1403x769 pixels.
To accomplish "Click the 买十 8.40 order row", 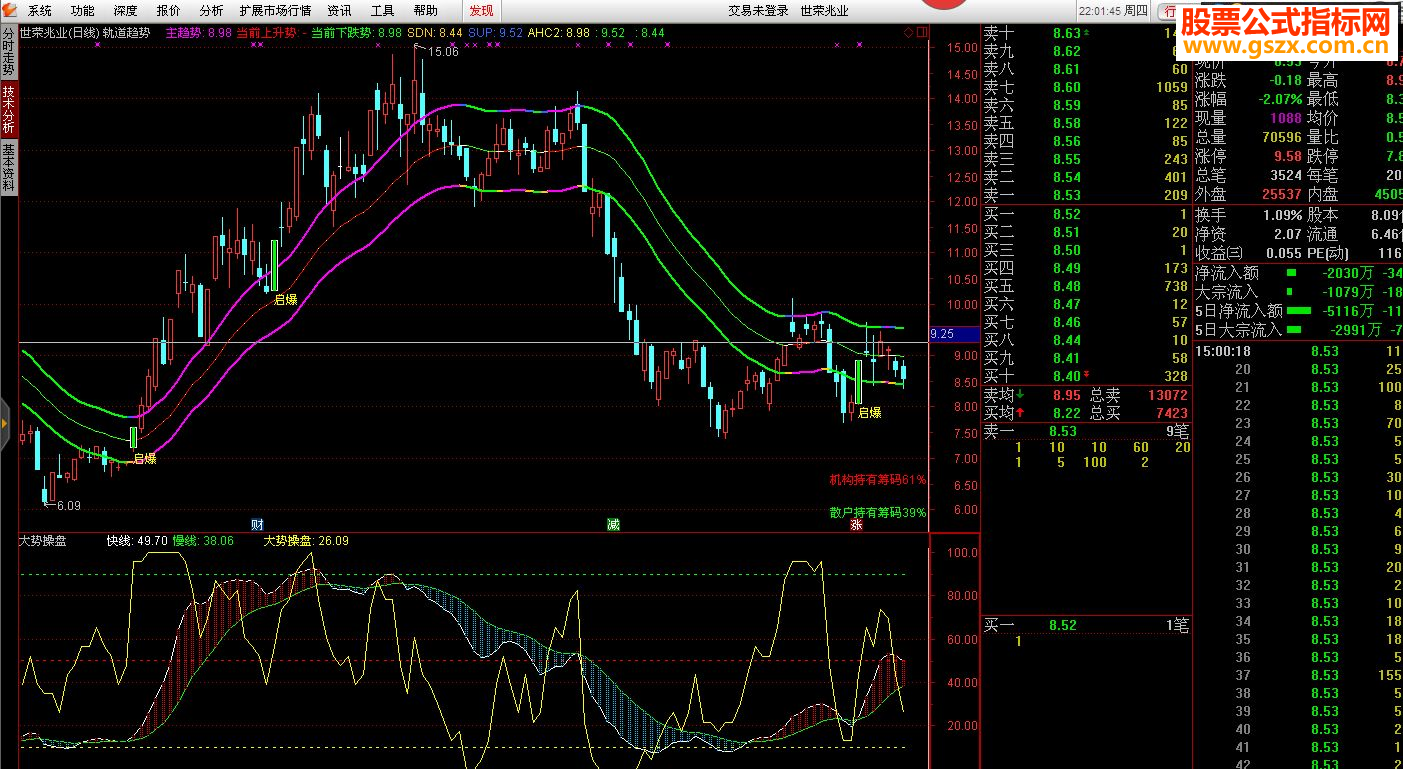I will tap(1087, 376).
